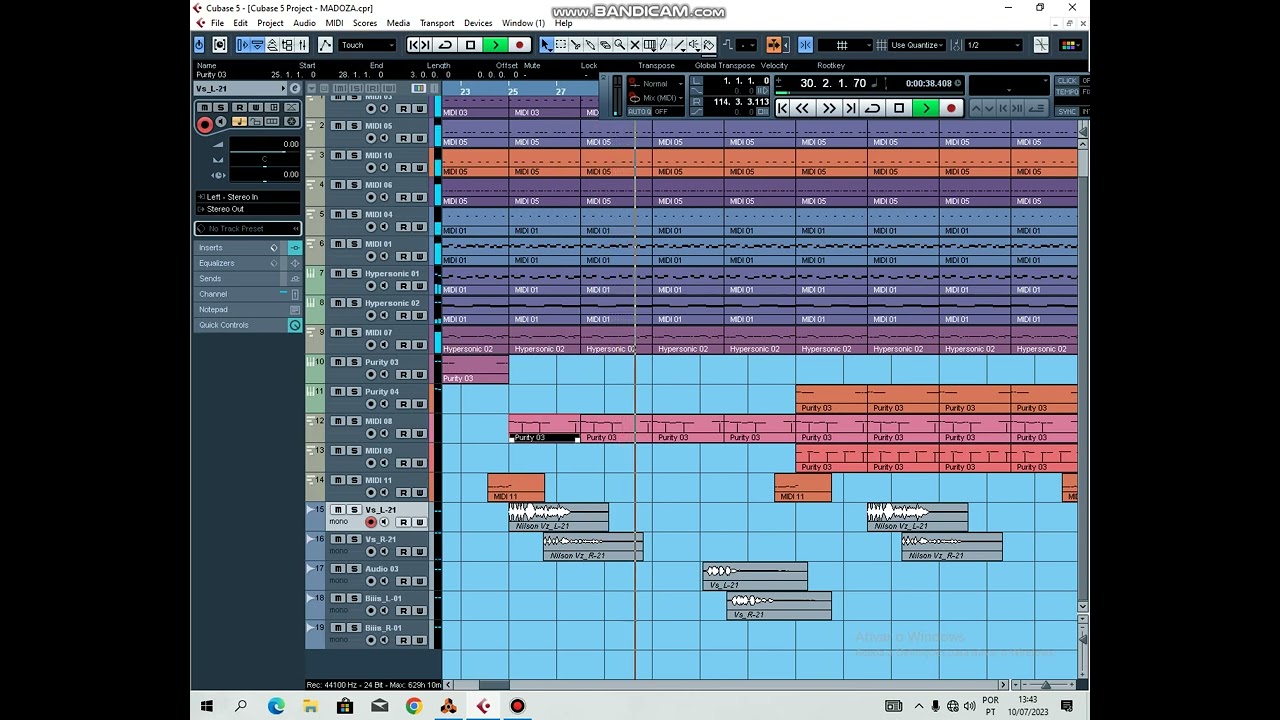Click the automation mode curve icon
Viewport: 1280px width, 720px height.
325,45
